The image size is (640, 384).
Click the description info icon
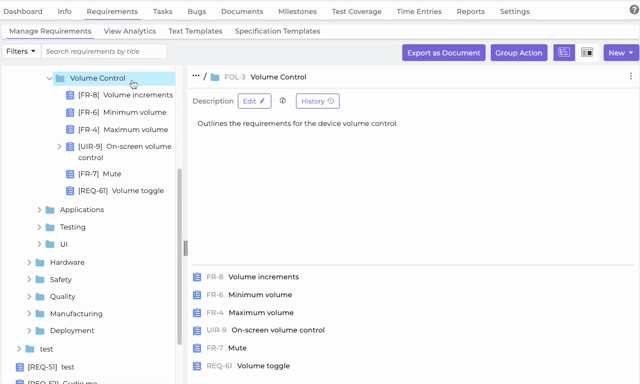282,101
